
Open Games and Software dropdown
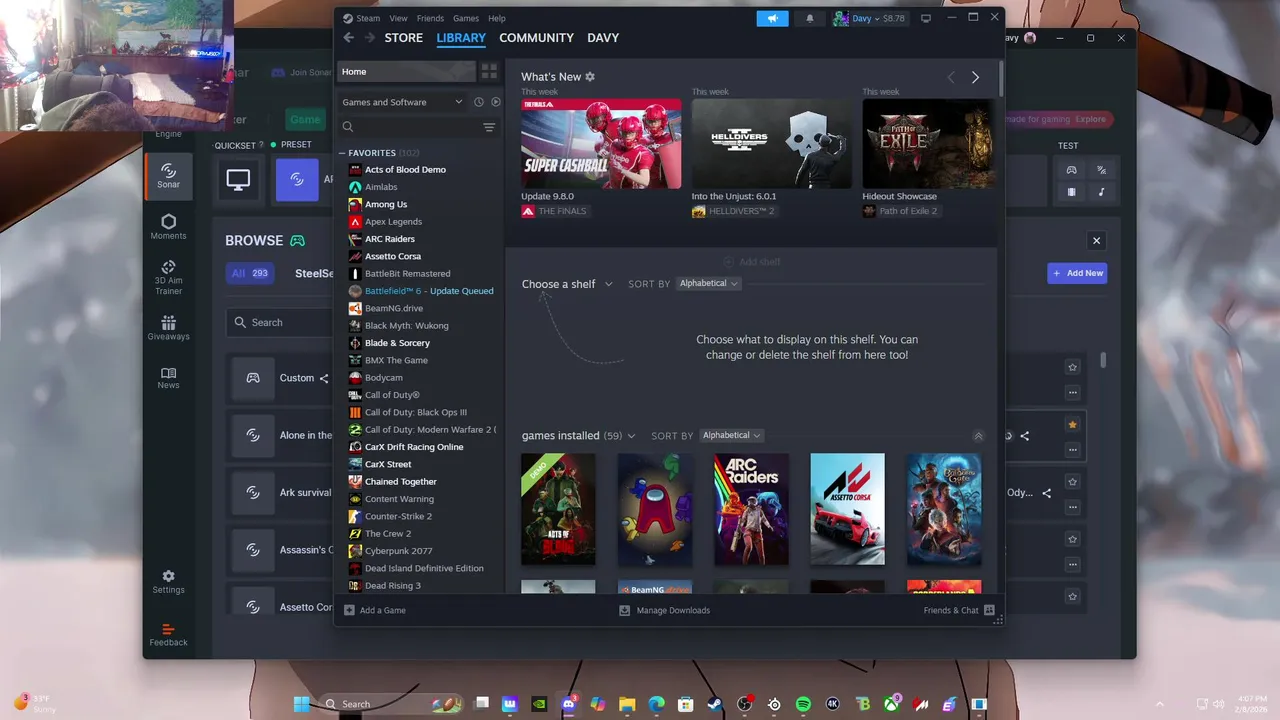click(402, 102)
